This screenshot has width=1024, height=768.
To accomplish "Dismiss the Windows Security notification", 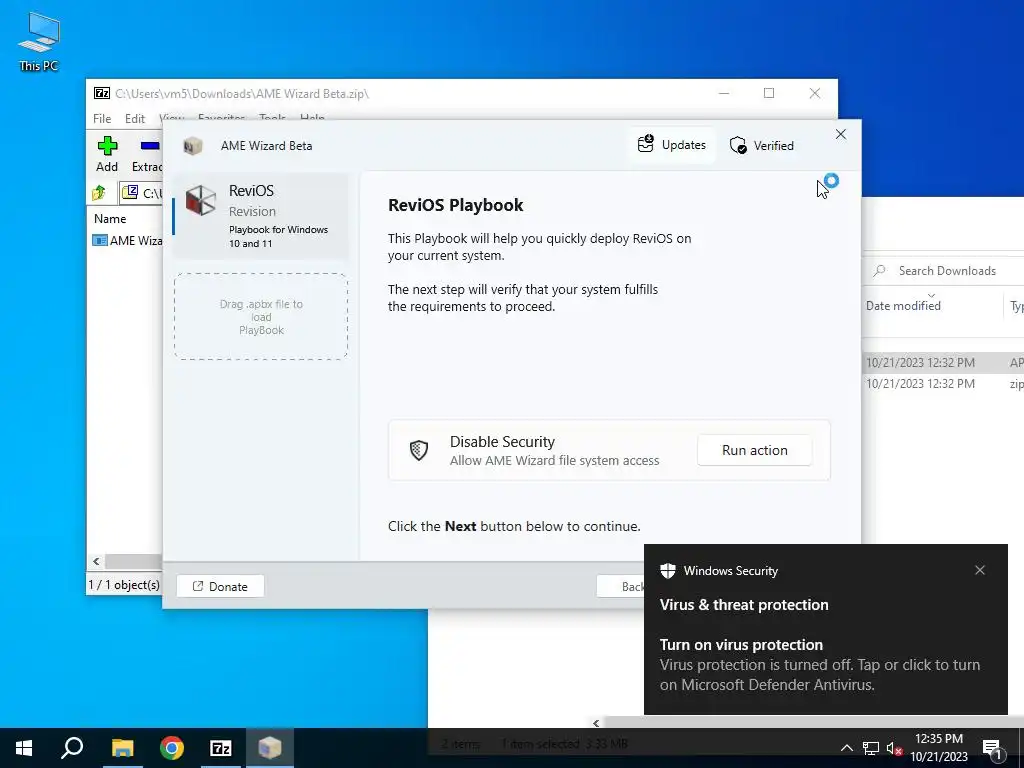I will click(x=980, y=570).
